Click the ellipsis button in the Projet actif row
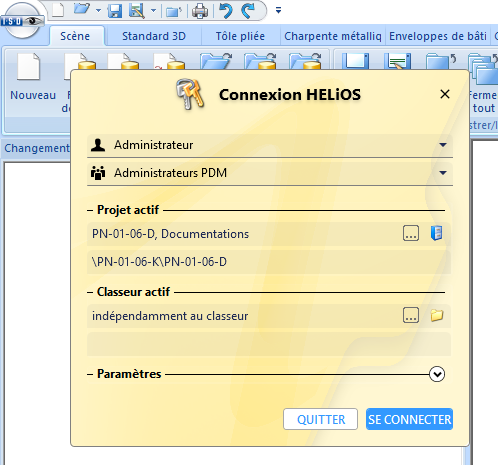 (411, 233)
